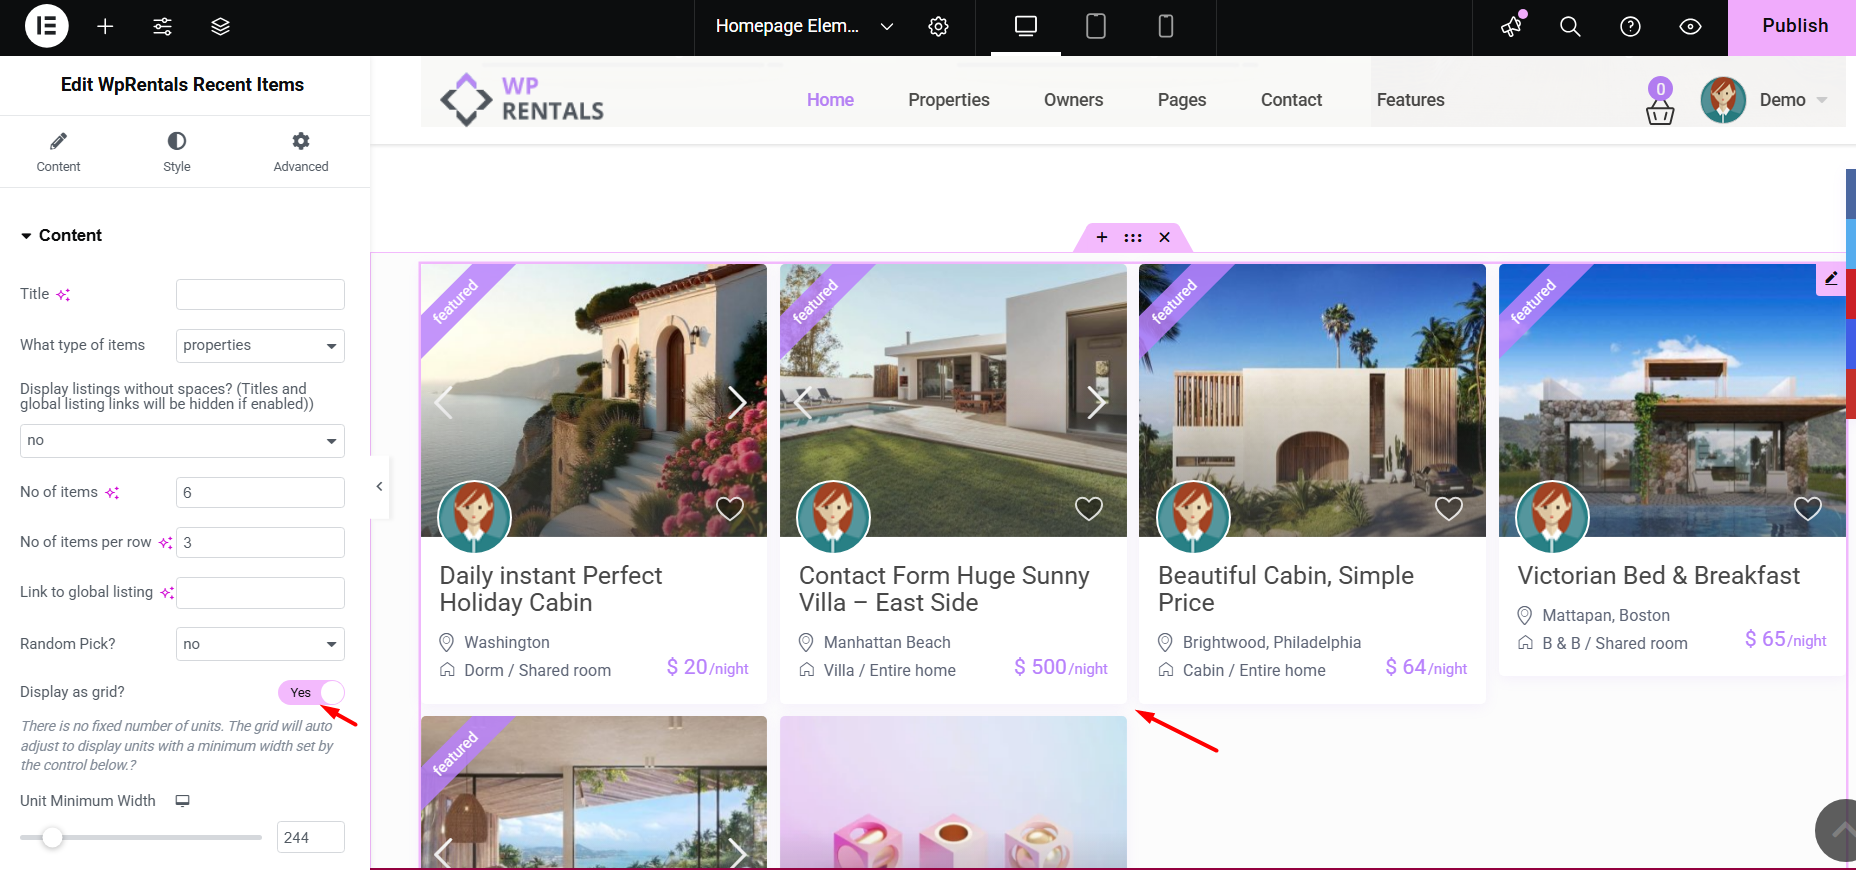This screenshot has height=870, width=1856.
Task: Toggle the 'Display as grid?' switch
Action: (311, 692)
